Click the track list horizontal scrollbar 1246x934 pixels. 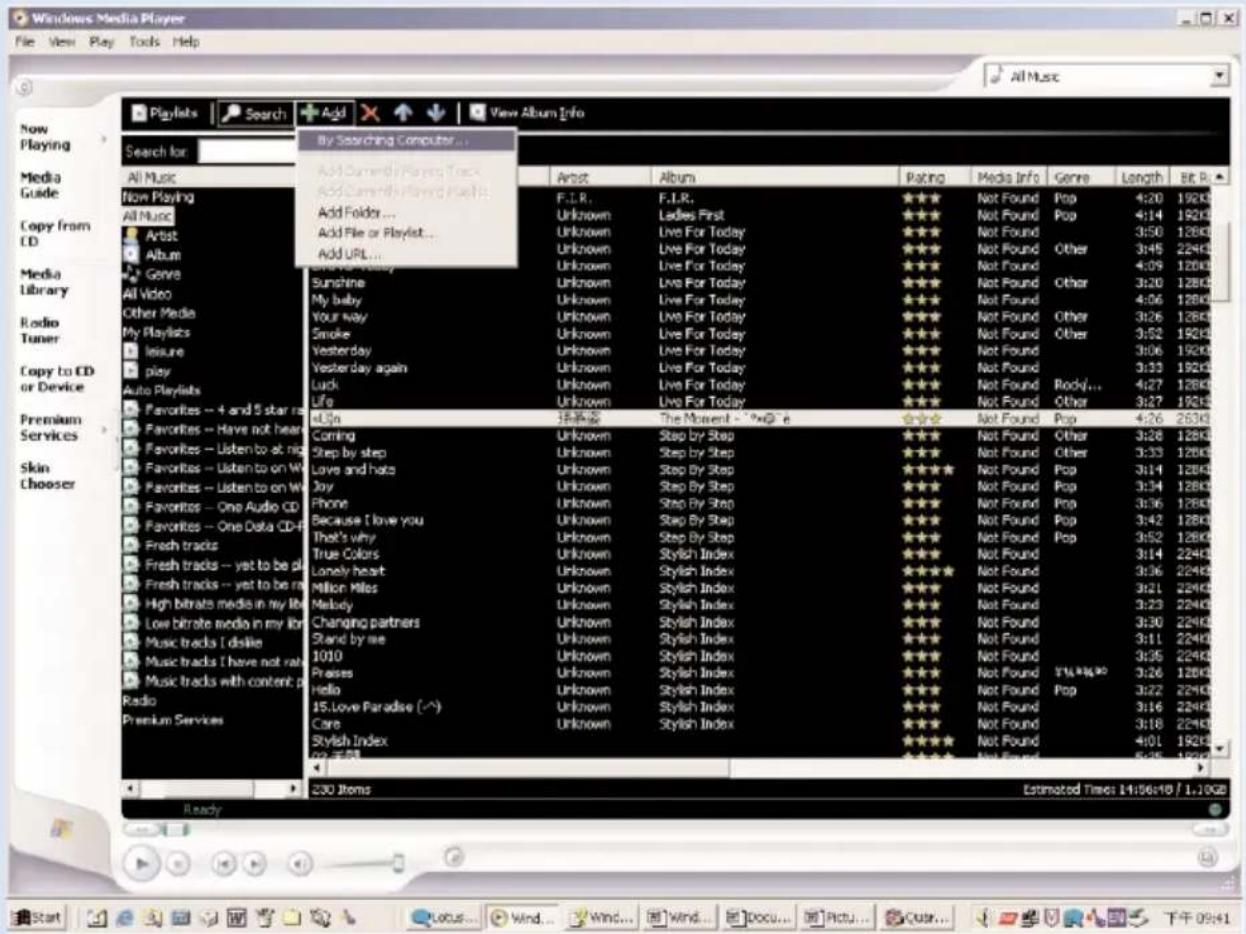coord(760,768)
